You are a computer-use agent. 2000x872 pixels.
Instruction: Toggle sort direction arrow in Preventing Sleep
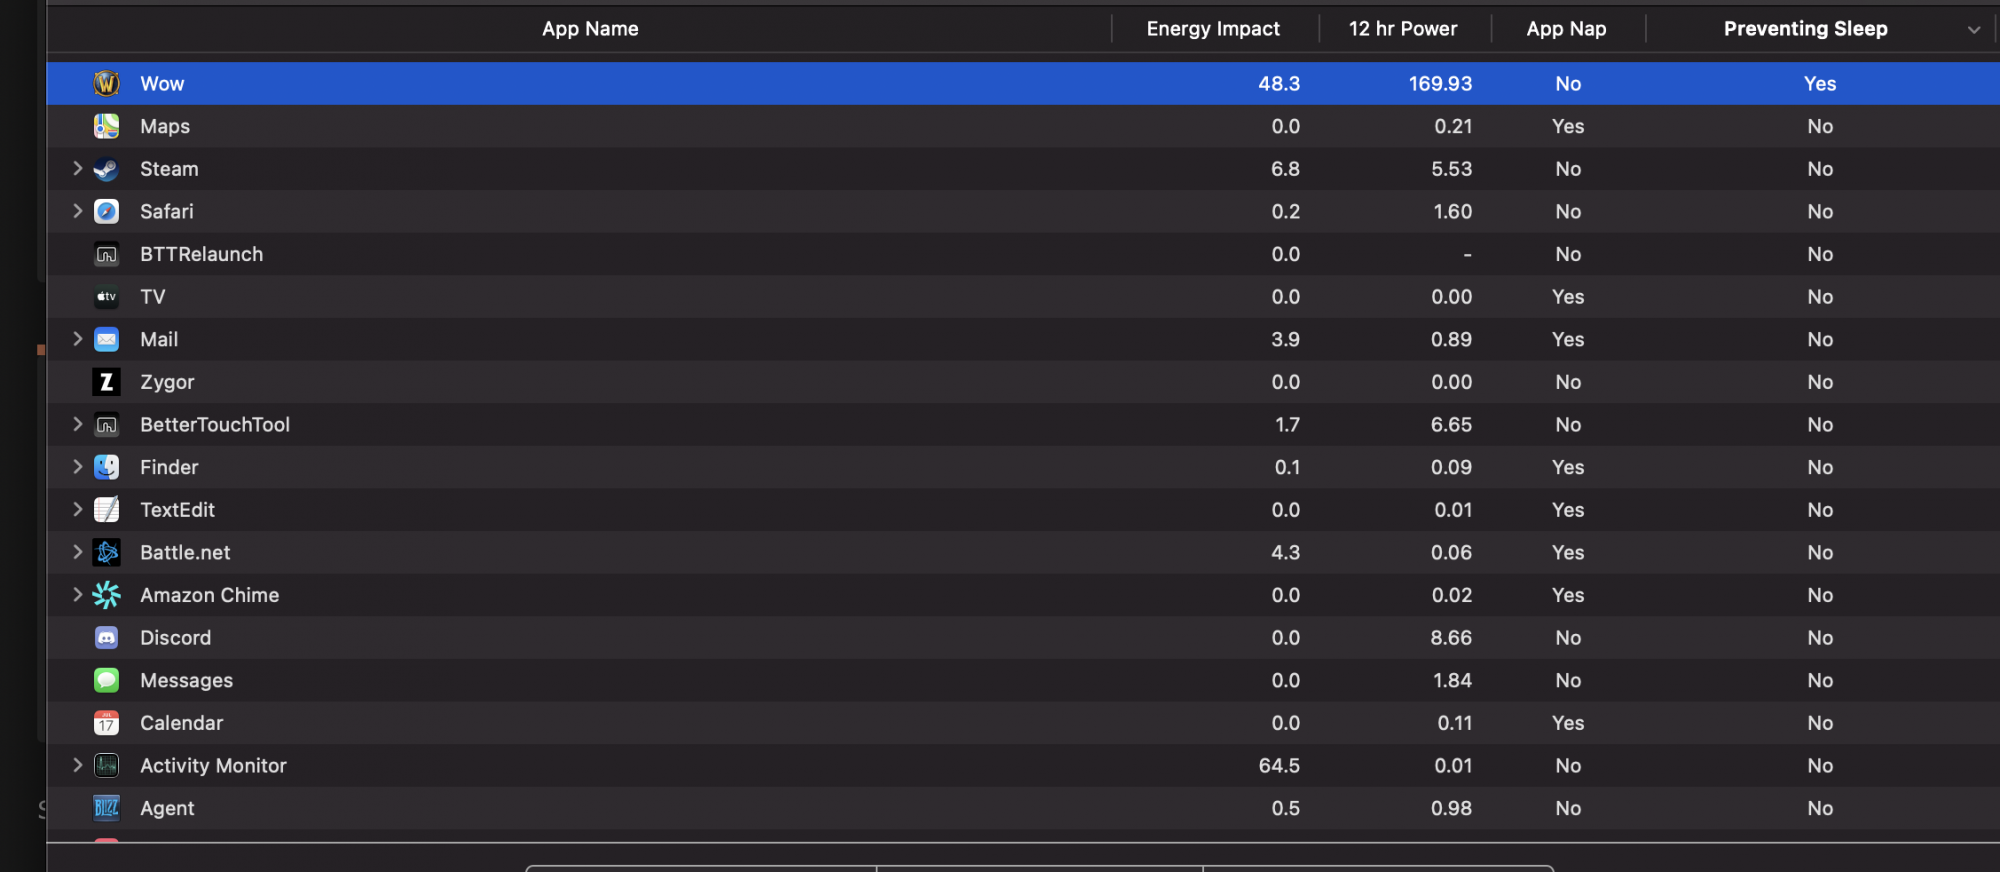click(1974, 30)
